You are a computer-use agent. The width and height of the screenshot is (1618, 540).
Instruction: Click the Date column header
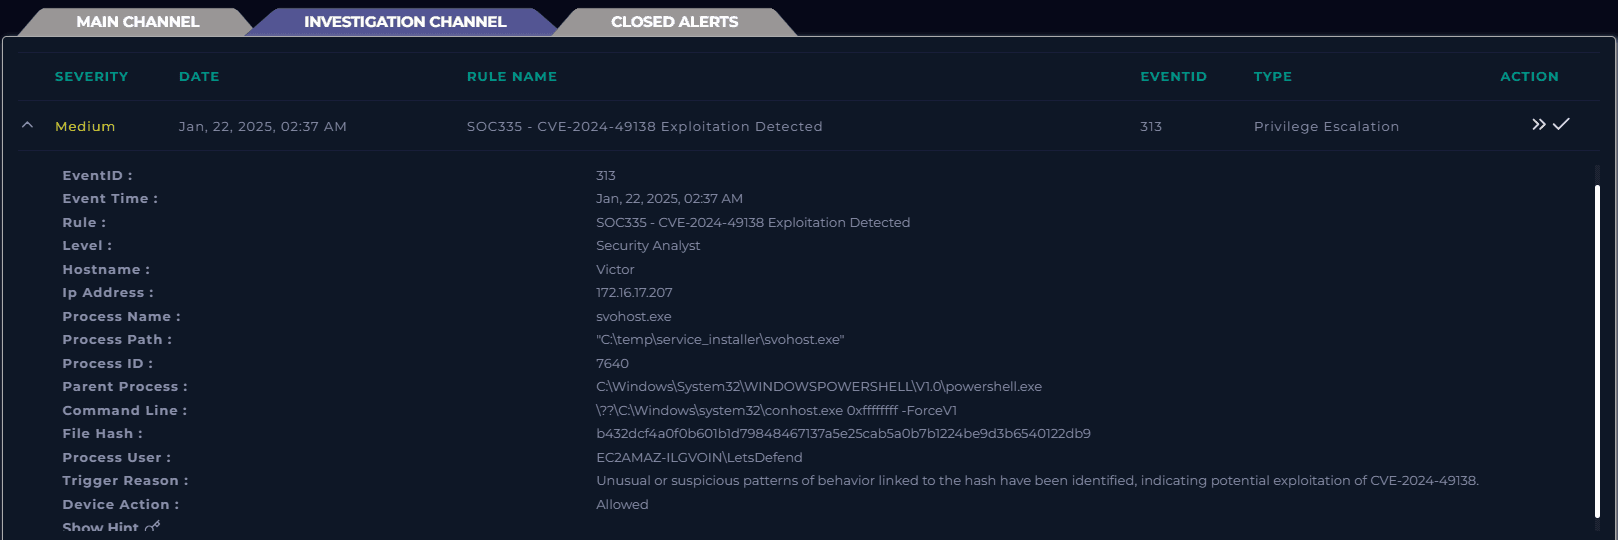click(x=199, y=77)
